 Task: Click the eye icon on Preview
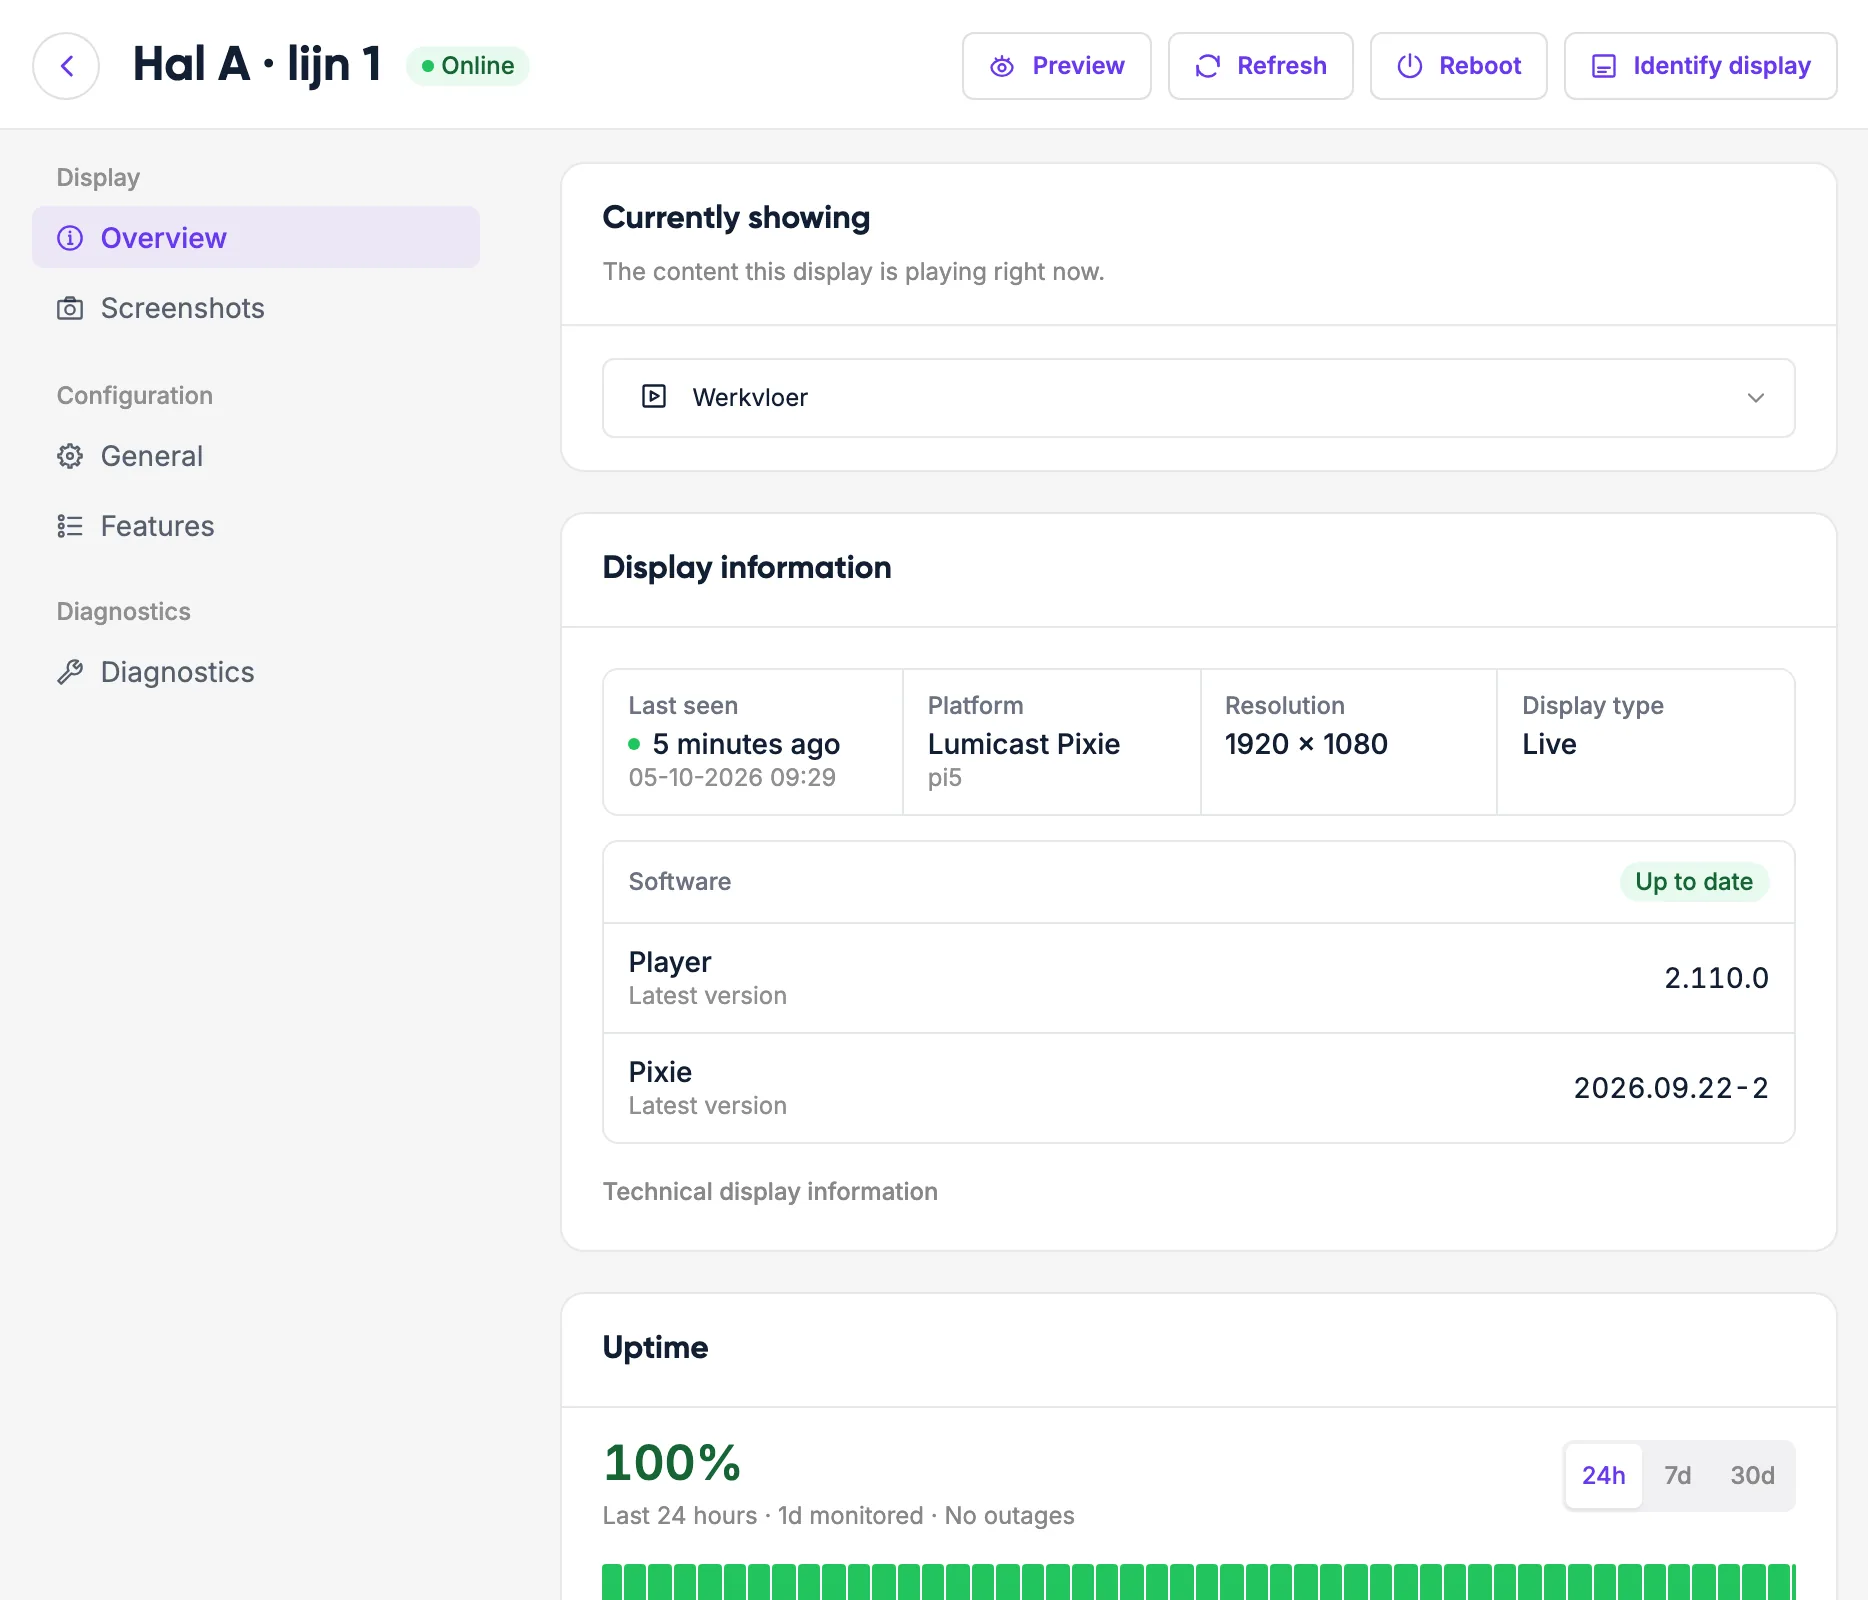[1002, 66]
